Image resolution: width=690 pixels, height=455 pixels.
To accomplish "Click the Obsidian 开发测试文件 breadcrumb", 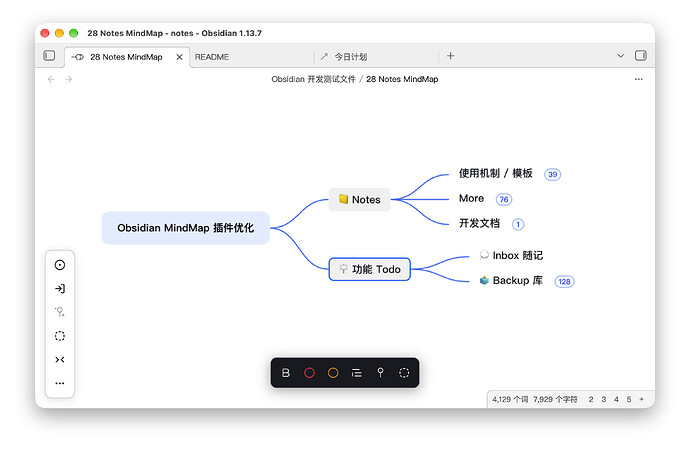I will 313,79.
